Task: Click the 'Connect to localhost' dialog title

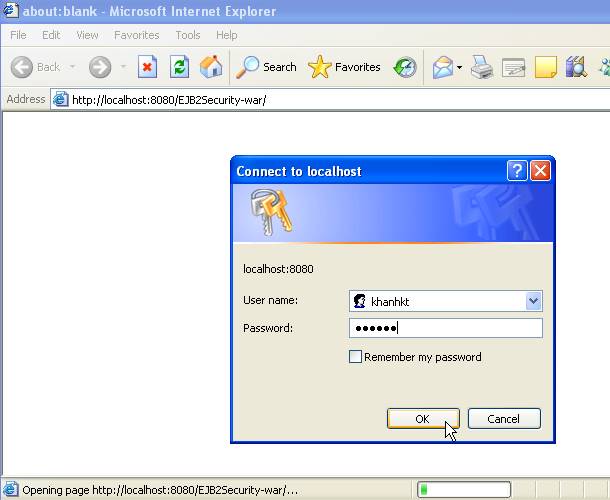Action: (x=299, y=171)
